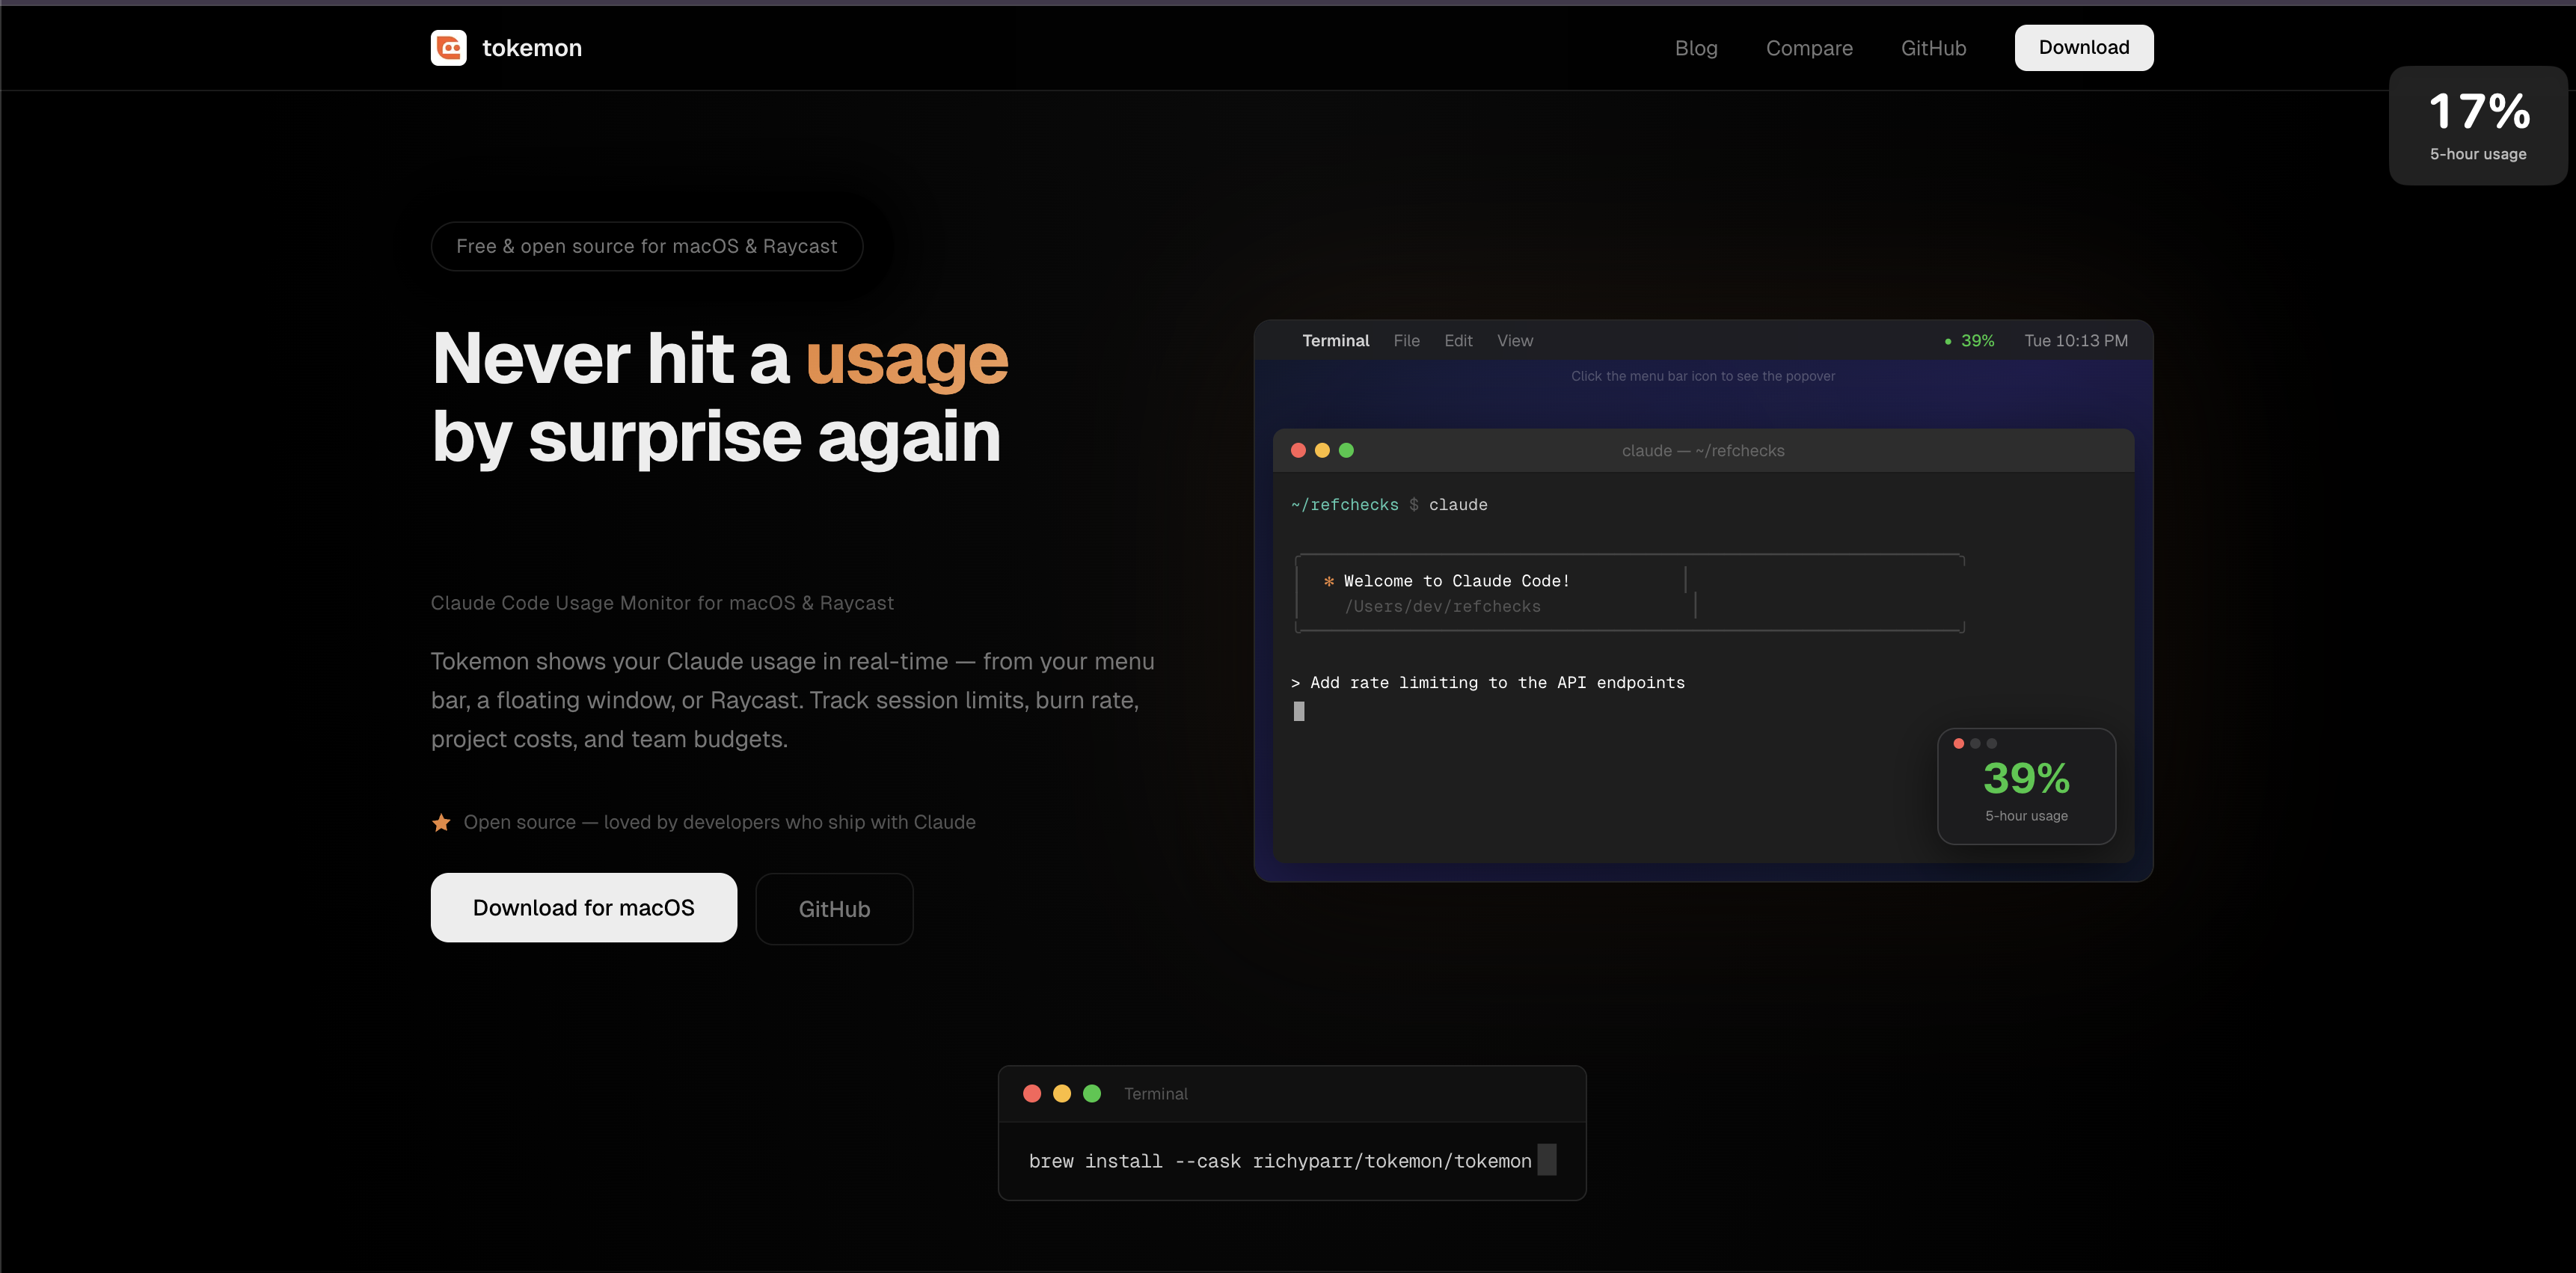Click the orange asterisk Claude Code icon
Image resolution: width=2576 pixels, height=1273 pixels.
click(1329, 581)
